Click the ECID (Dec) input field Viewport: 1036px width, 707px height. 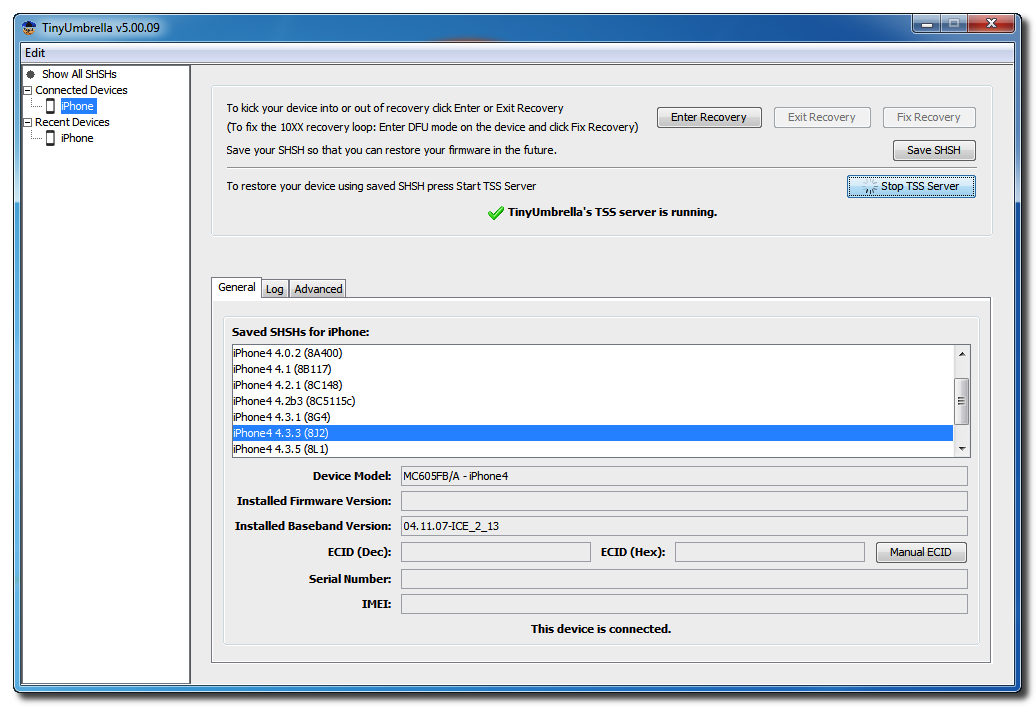(x=495, y=552)
